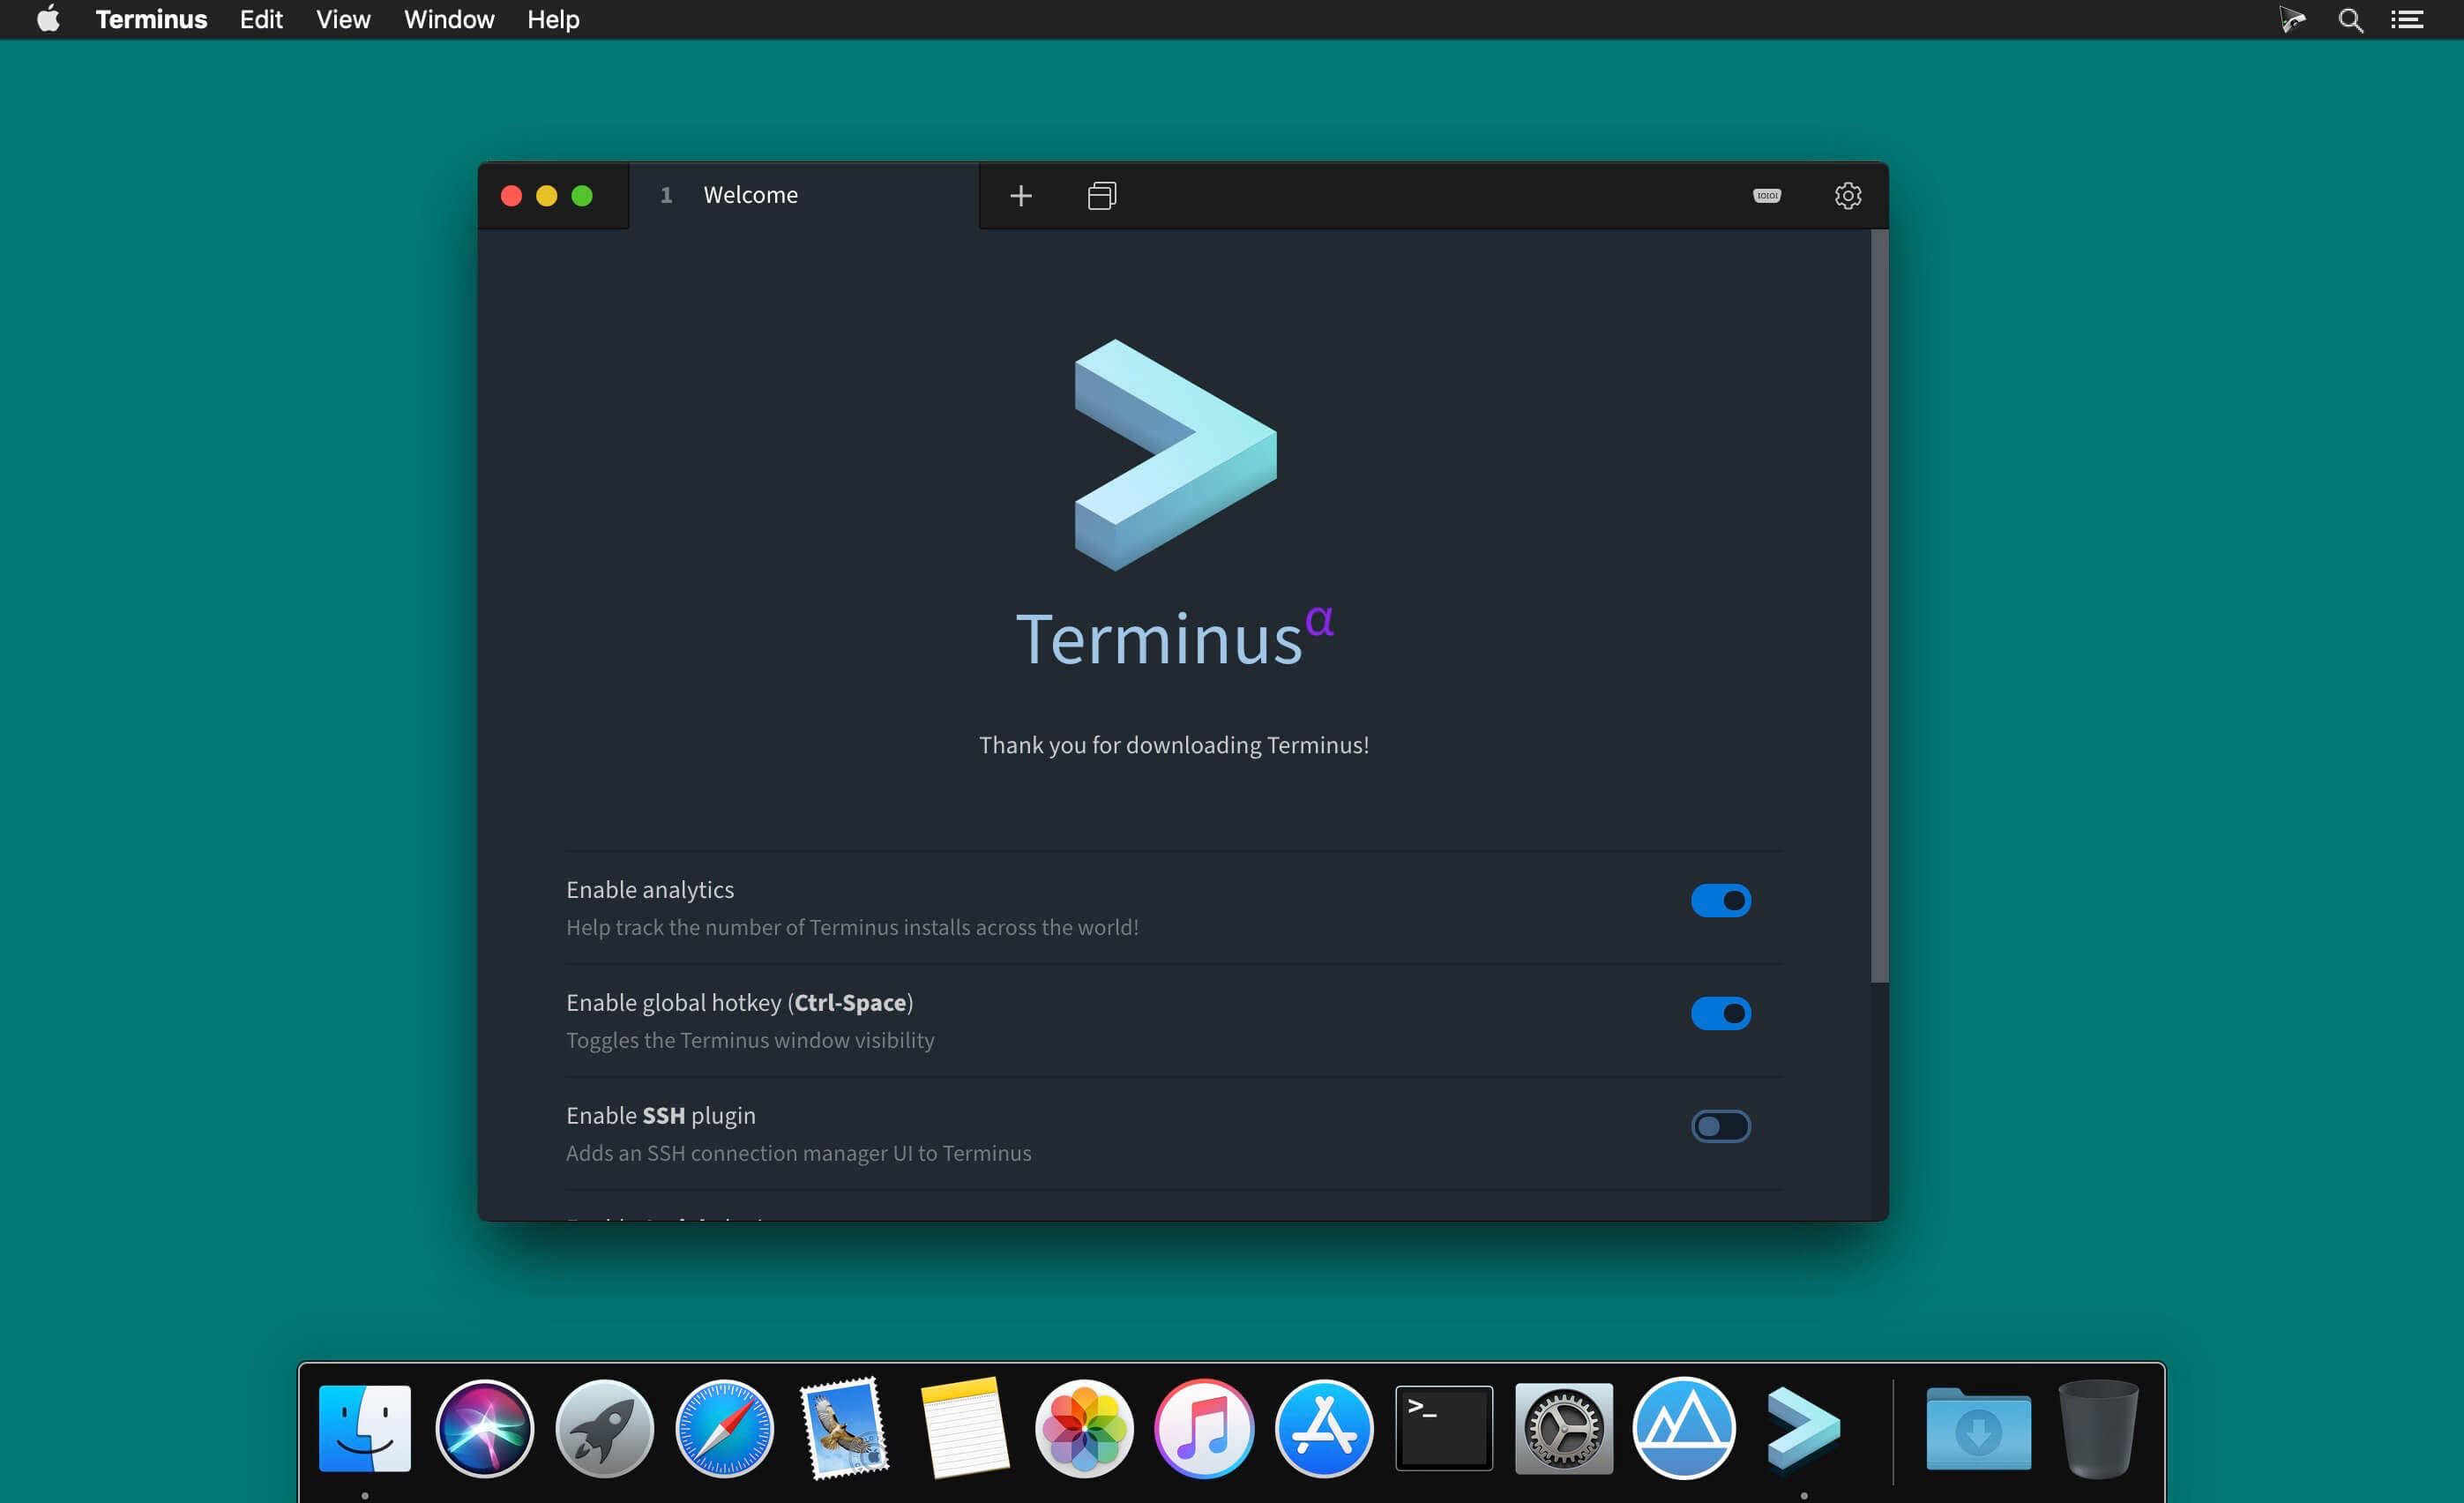Enable the SSH plugin toggle
Image resolution: width=2464 pixels, height=1503 pixels.
(1720, 1127)
